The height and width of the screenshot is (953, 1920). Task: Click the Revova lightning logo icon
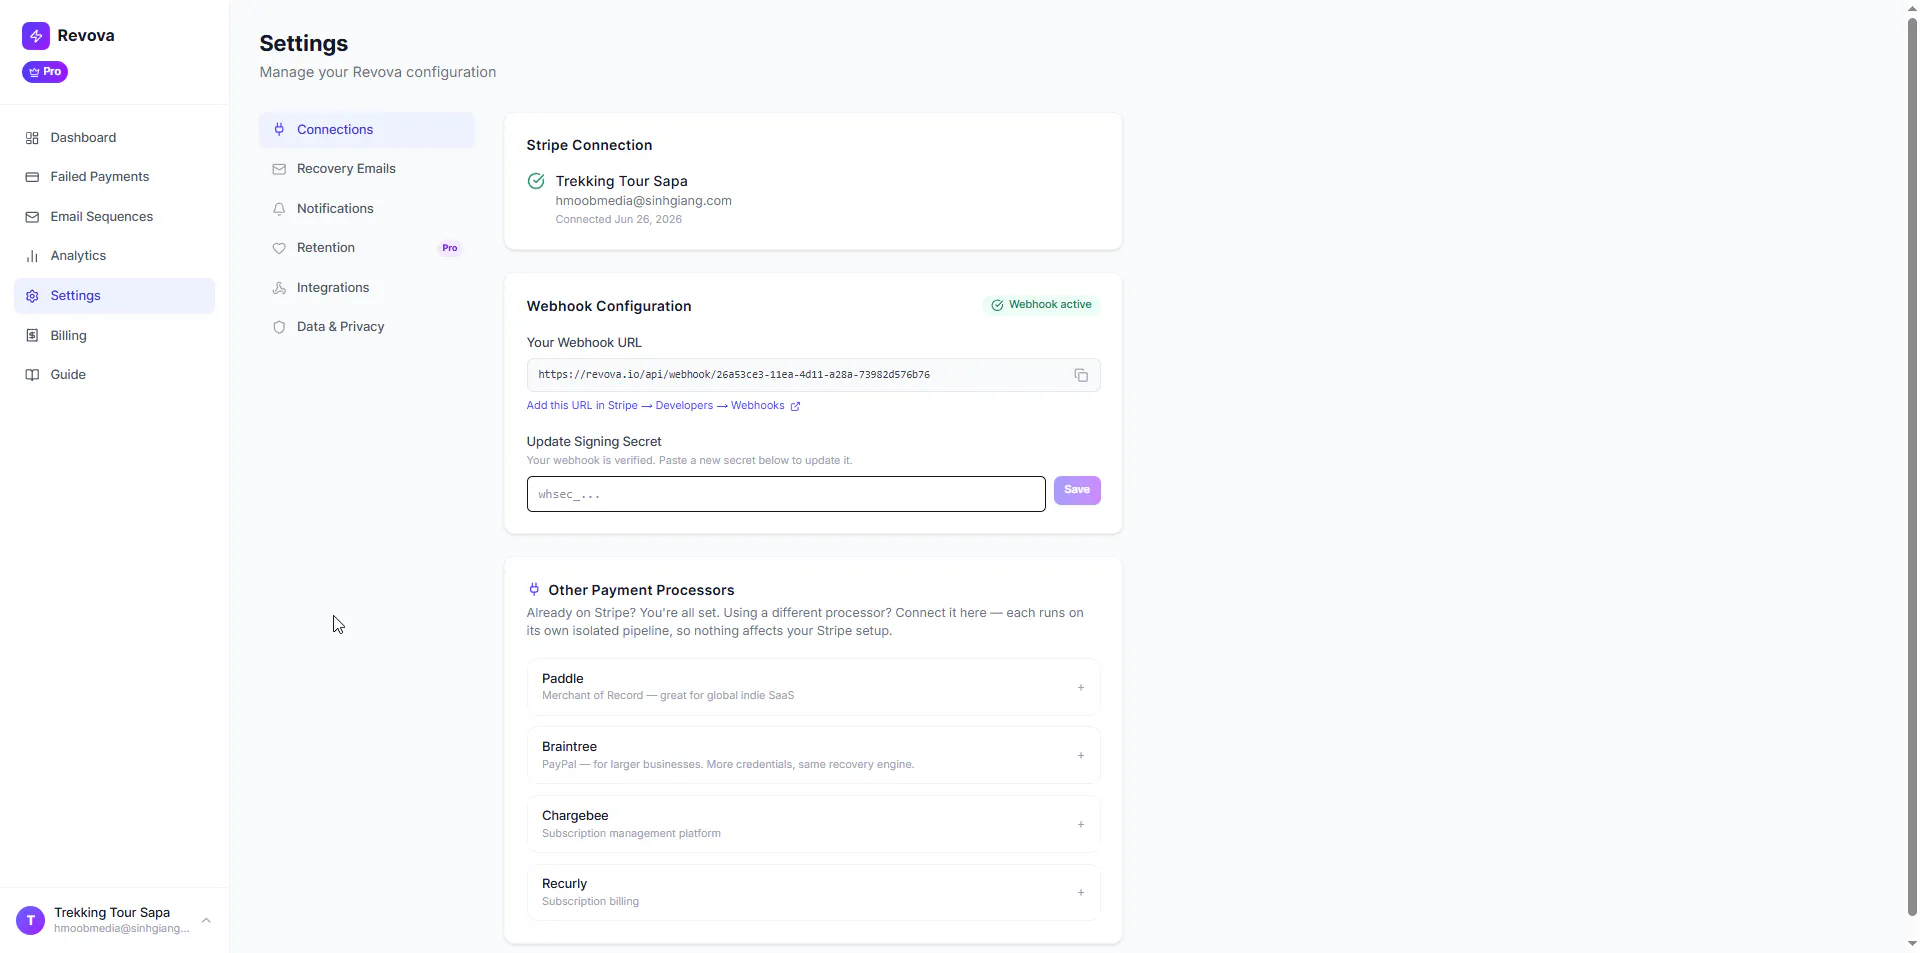pos(36,36)
